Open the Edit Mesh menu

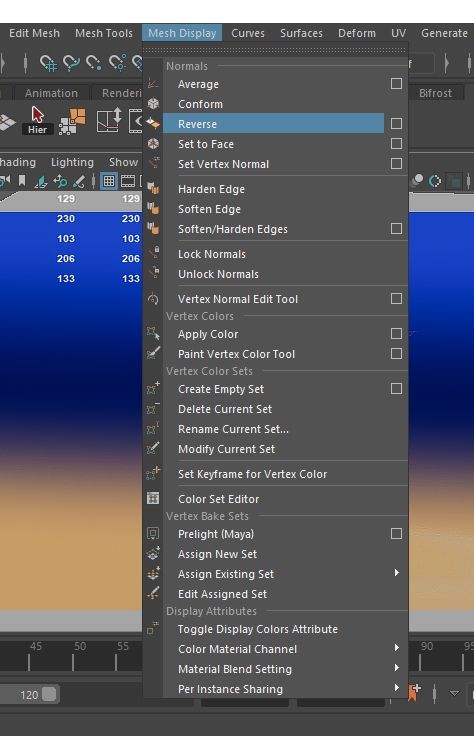pos(34,33)
